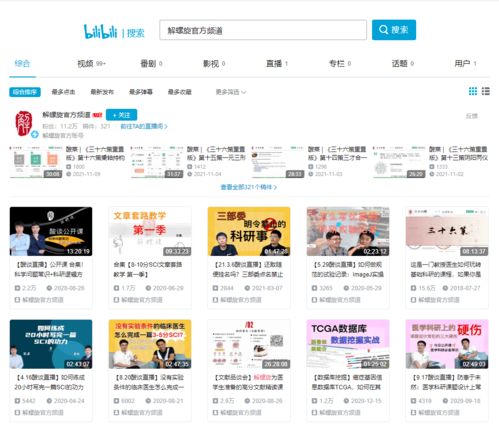The width and height of the screenshot is (499, 430).
Task: Open channel video thumbnail 第十四策
Action: click(x=278, y=162)
